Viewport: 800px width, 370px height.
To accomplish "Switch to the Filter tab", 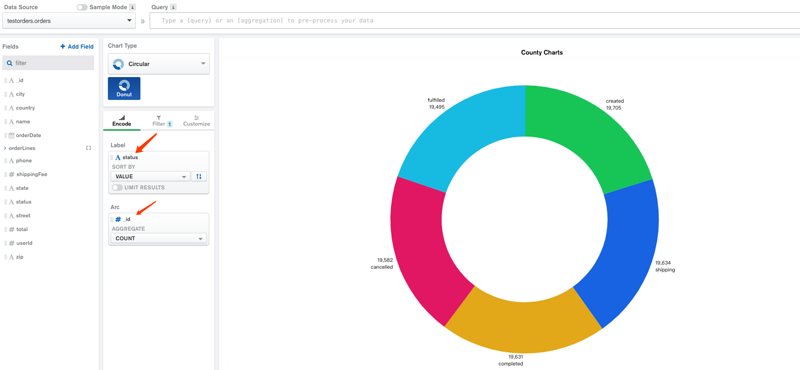I will pos(162,121).
